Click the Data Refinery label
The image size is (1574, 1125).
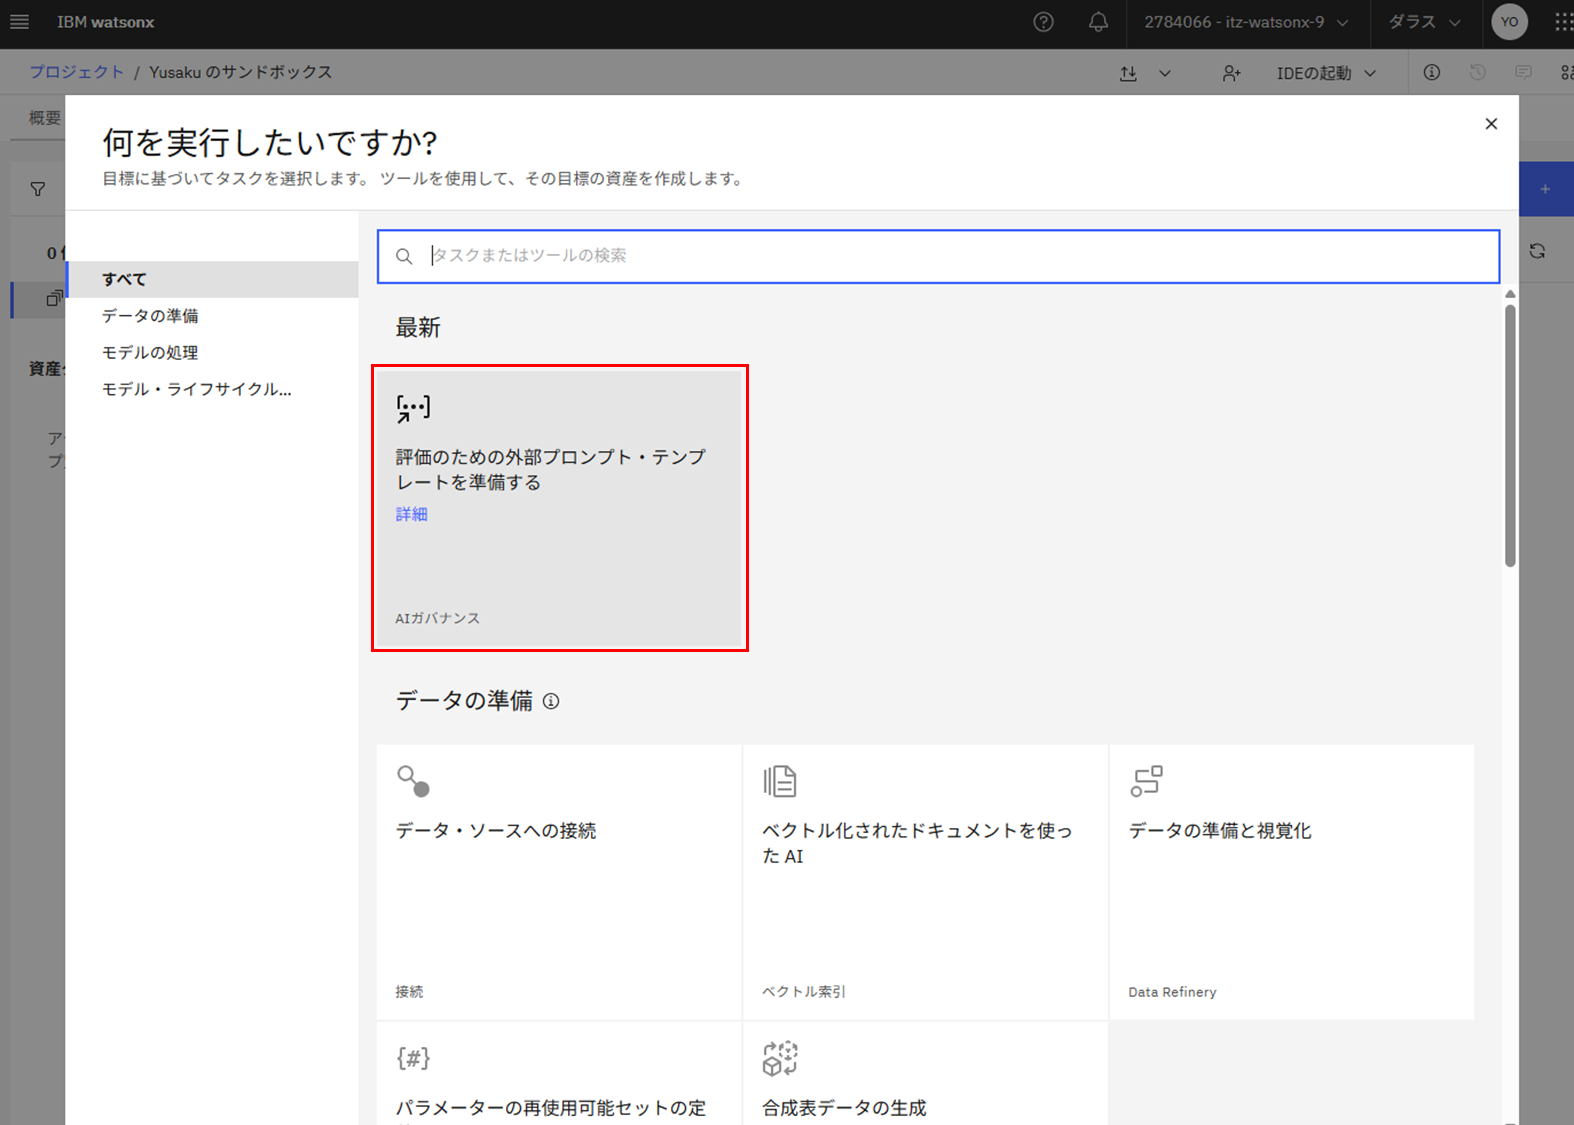(1172, 992)
